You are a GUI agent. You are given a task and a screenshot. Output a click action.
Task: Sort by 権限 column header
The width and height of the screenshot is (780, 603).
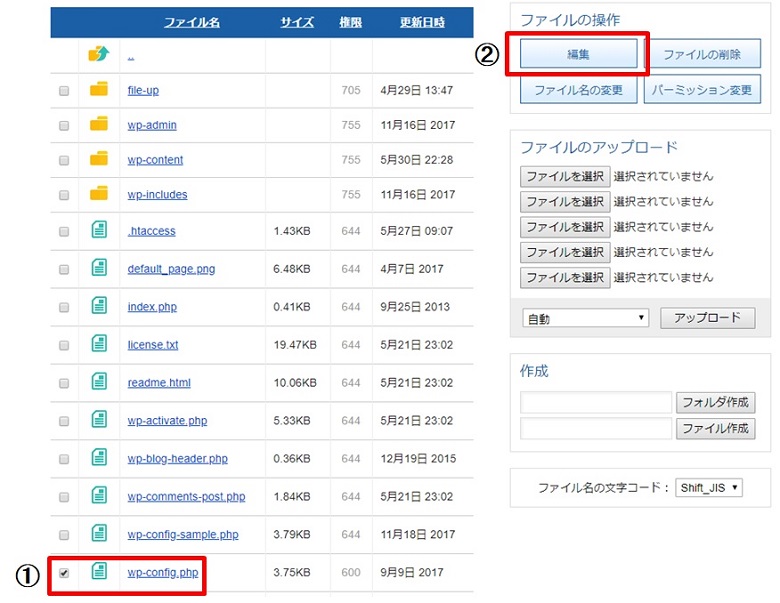351,22
